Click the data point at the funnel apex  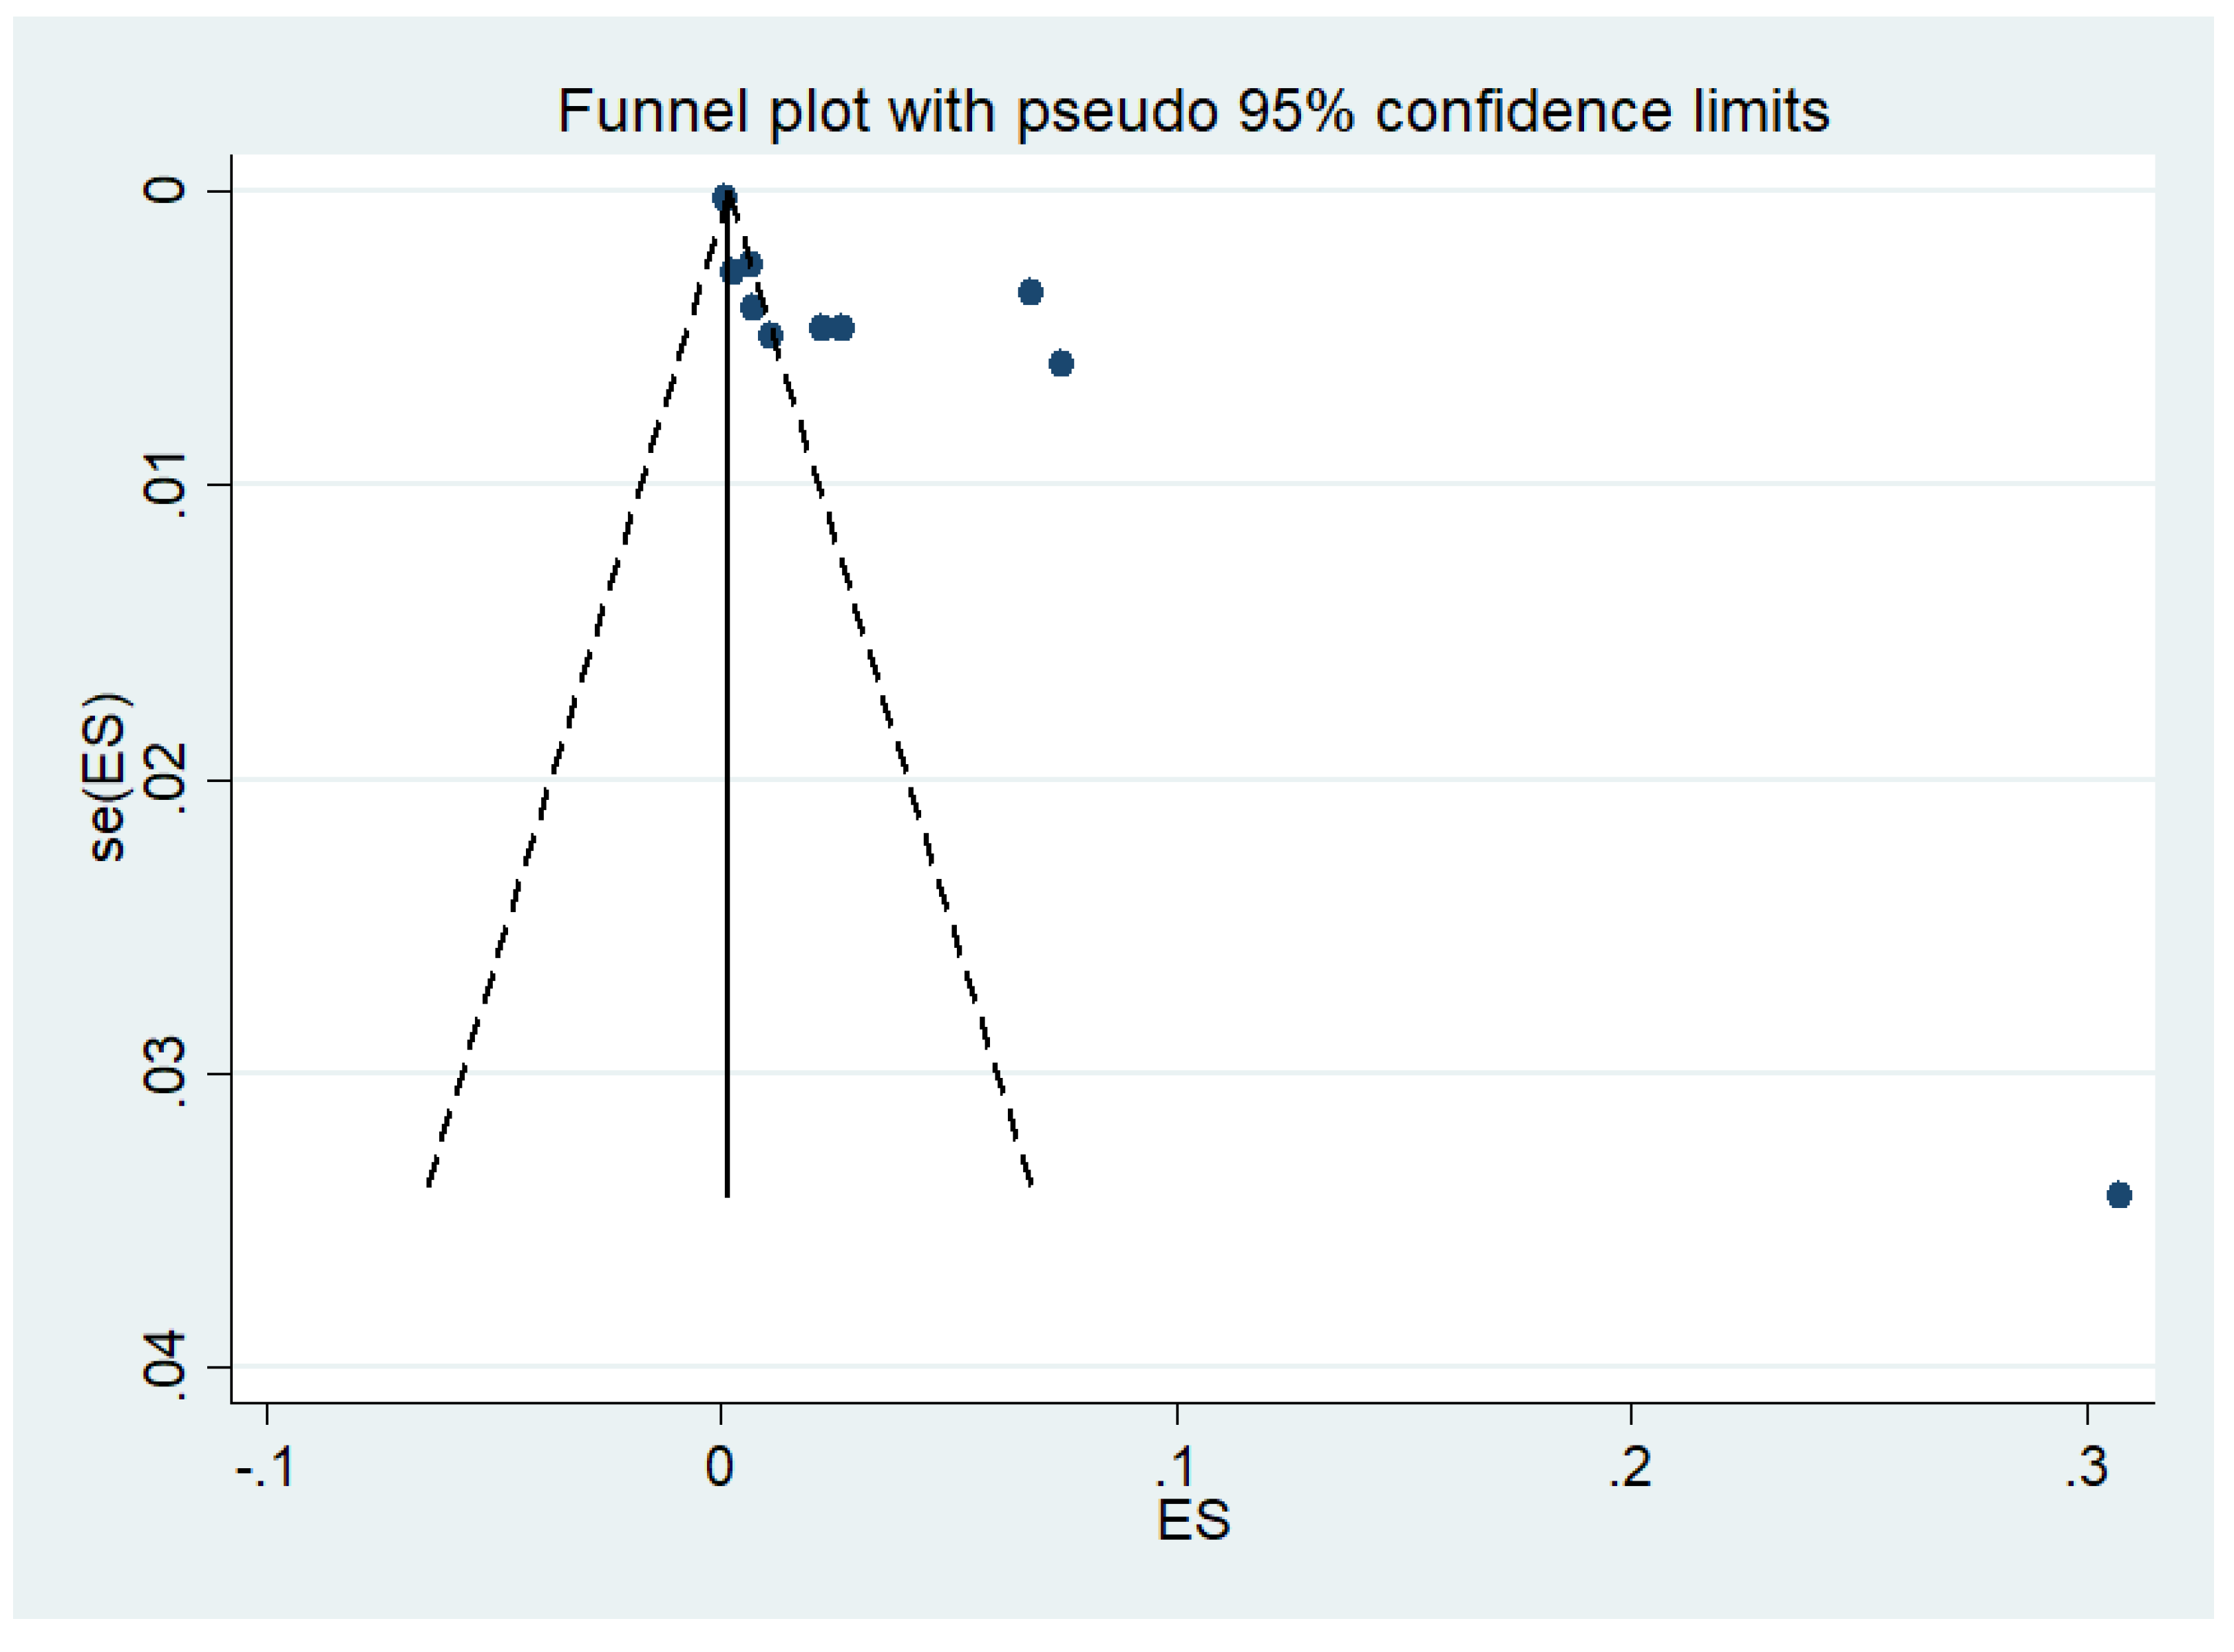pyautogui.click(x=725, y=197)
